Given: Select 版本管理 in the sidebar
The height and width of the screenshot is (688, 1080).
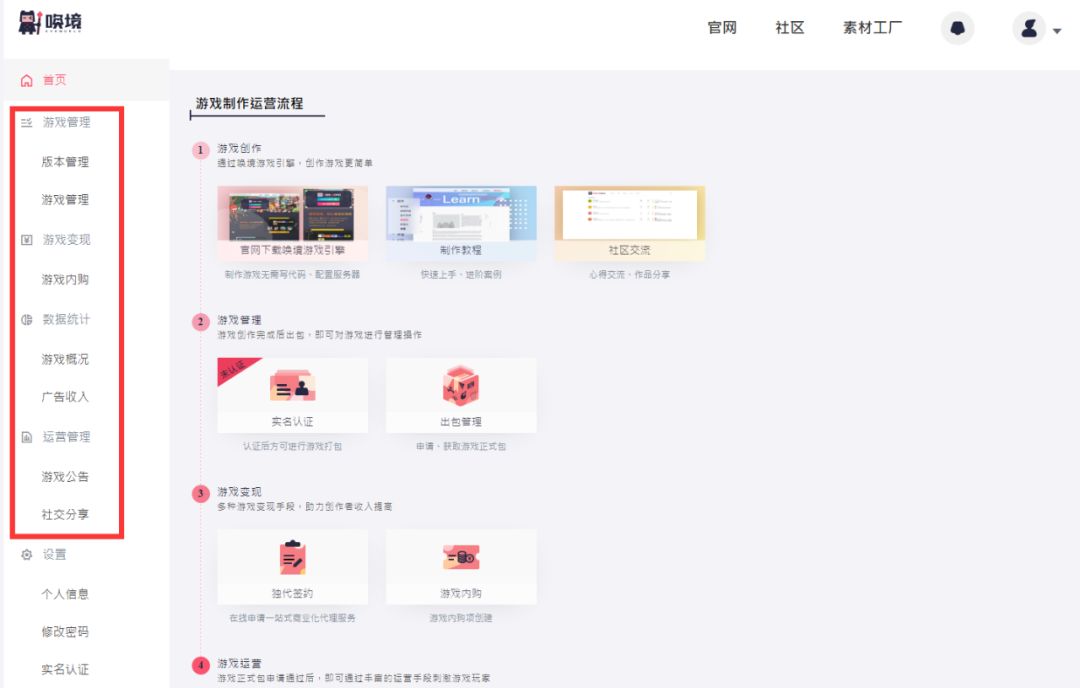Looking at the screenshot, I should tap(66, 160).
